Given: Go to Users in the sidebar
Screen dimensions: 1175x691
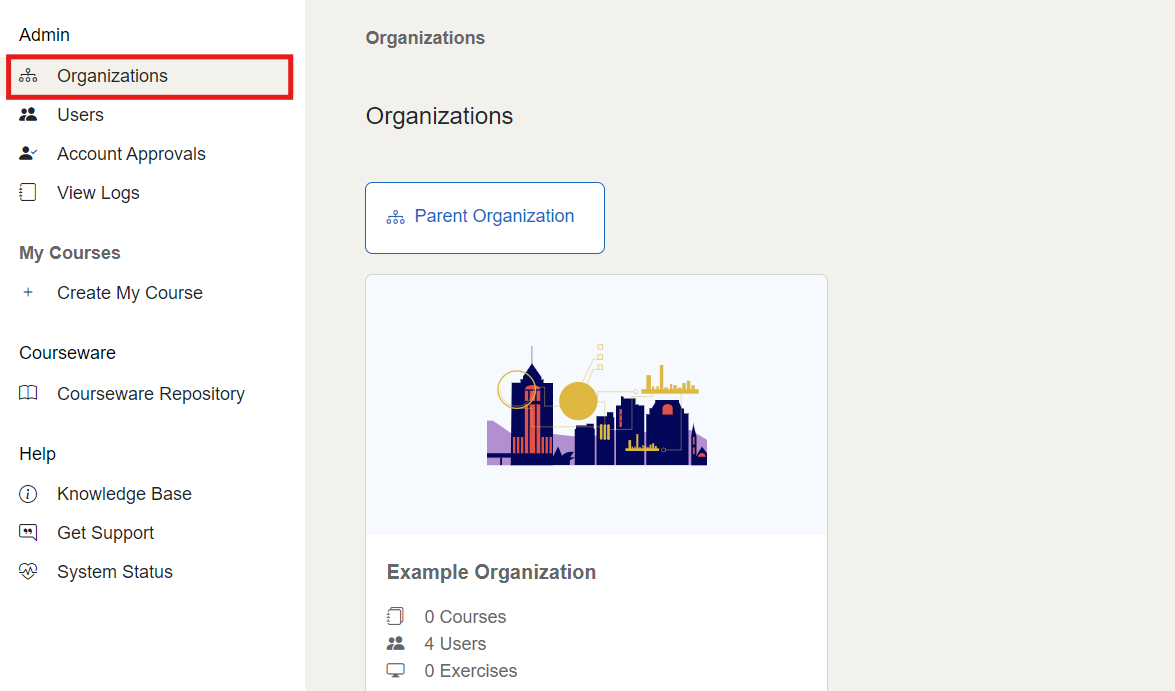Looking at the screenshot, I should (80, 115).
